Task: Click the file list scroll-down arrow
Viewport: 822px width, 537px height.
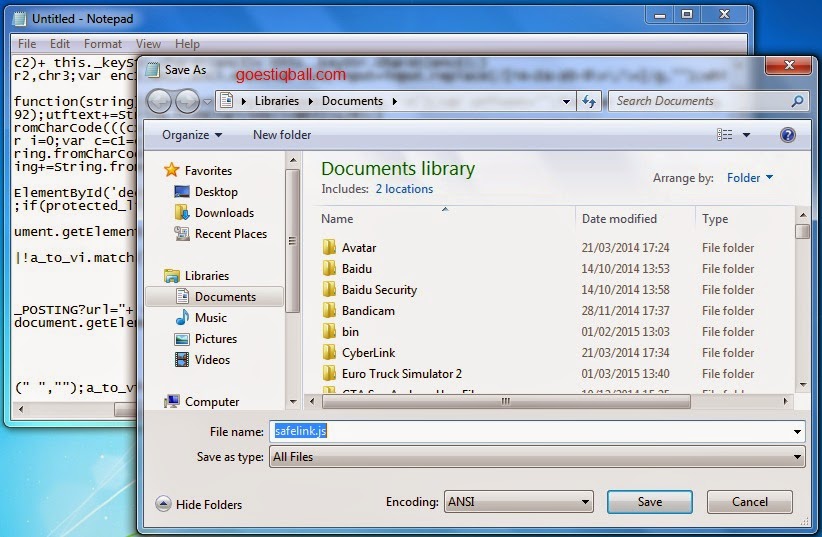Action: [803, 385]
